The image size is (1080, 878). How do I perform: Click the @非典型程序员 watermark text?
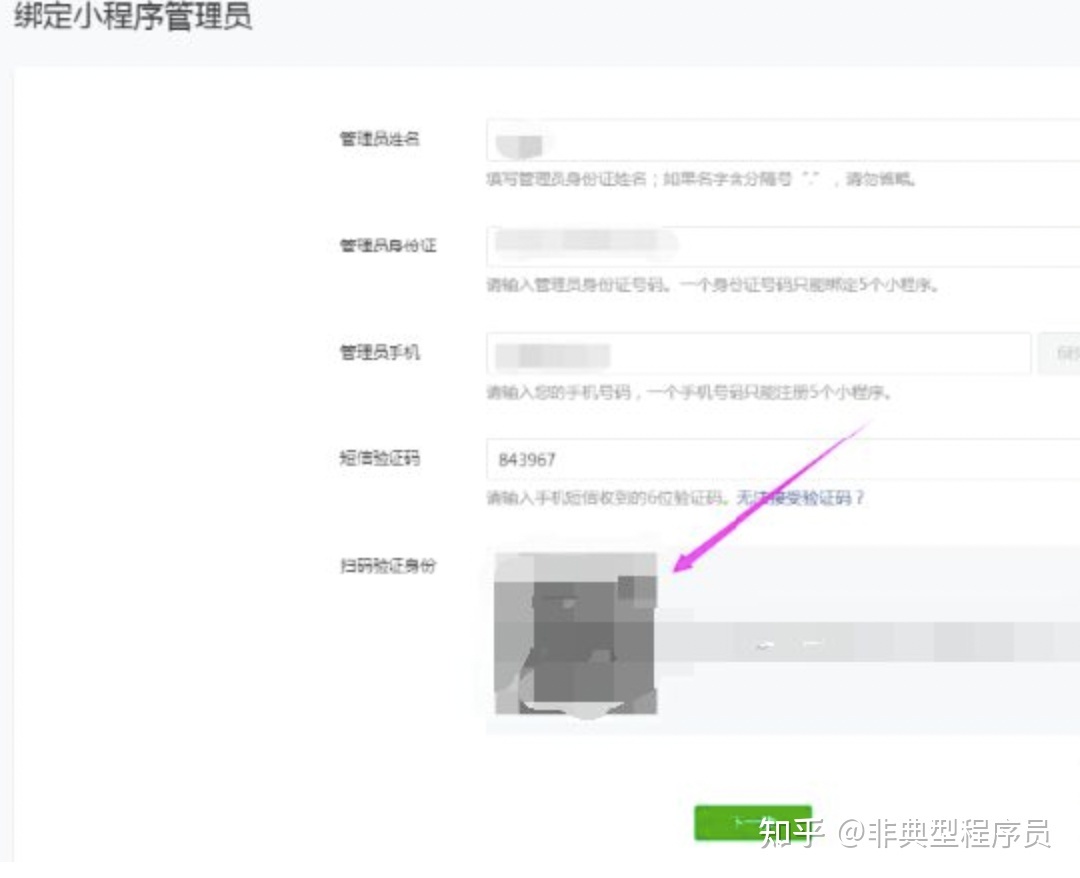944,832
